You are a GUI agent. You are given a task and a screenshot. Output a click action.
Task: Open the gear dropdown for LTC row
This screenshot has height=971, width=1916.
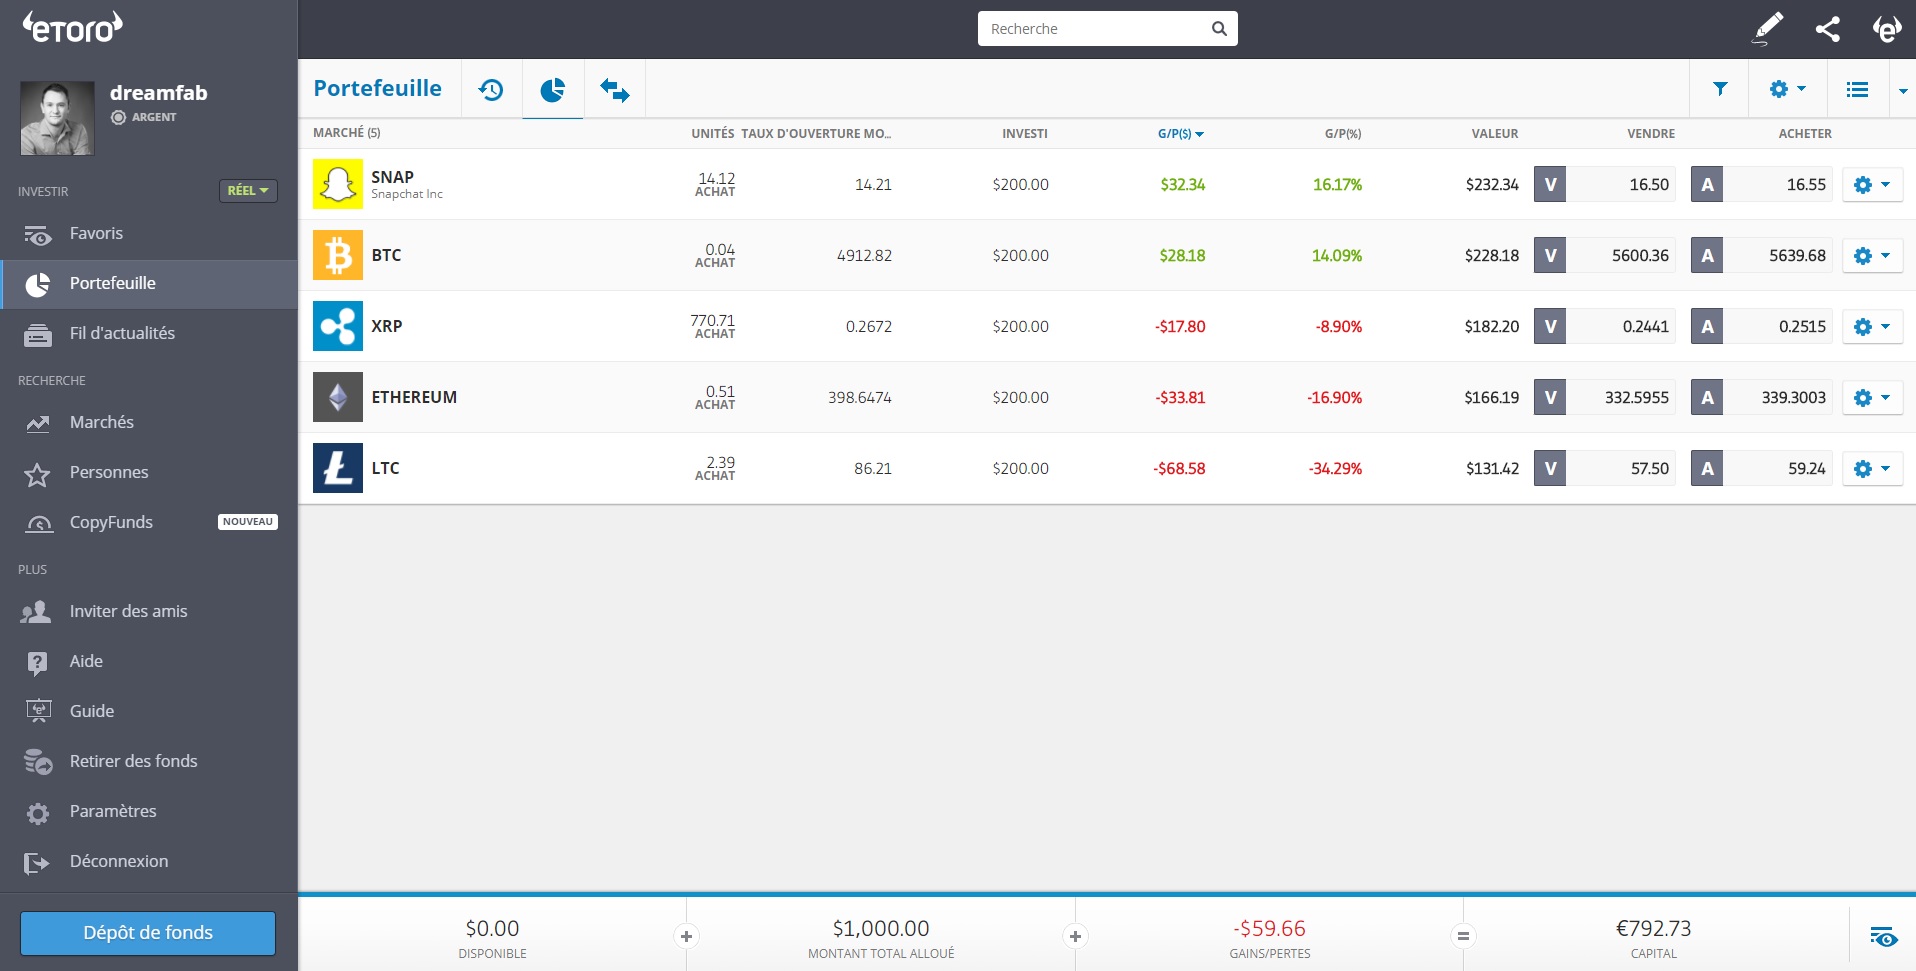[1872, 468]
